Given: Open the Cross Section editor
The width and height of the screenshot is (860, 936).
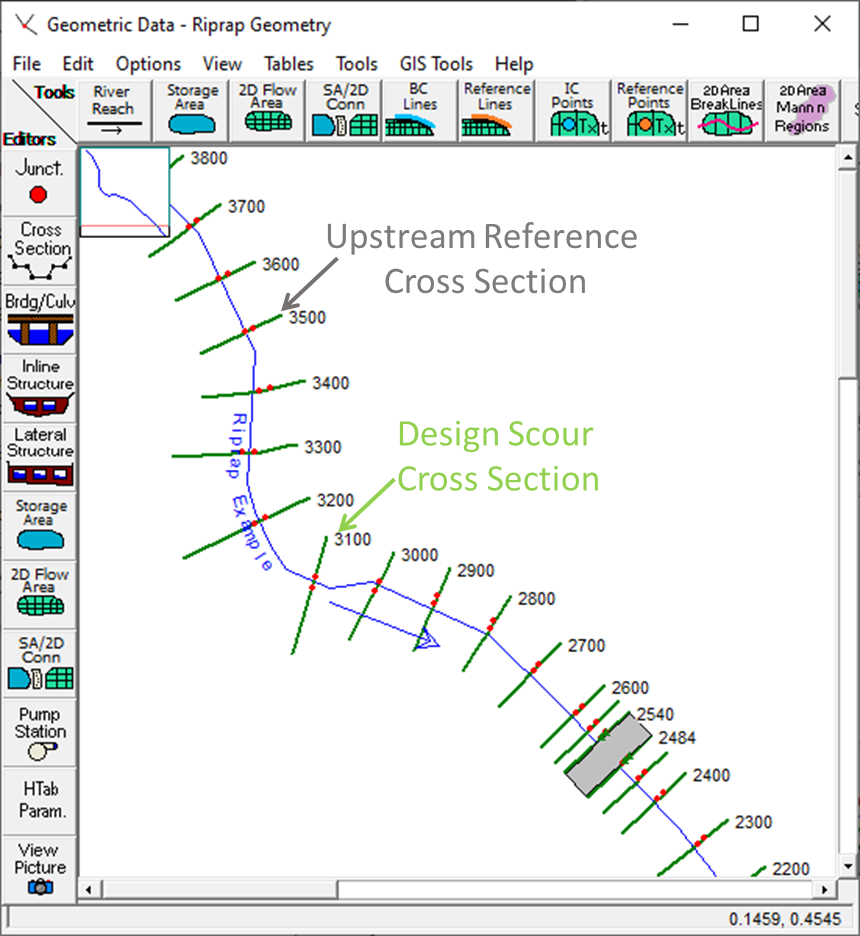Looking at the screenshot, I should [x=40, y=250].
